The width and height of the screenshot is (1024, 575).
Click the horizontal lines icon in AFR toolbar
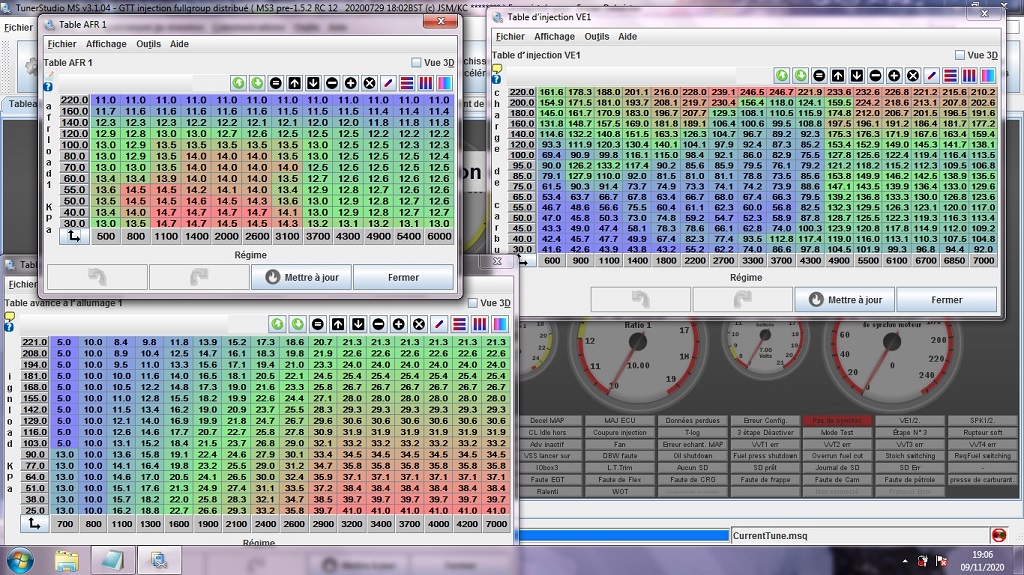coord(407,83)
